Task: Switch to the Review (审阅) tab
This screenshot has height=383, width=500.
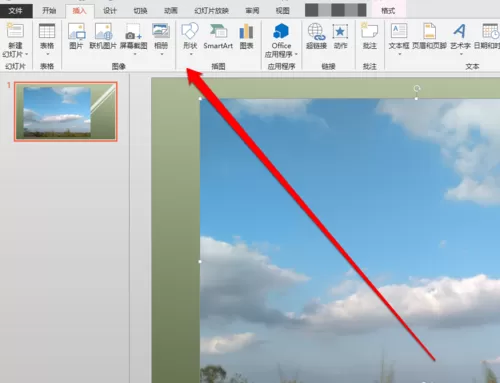Action: coord(252,11)
